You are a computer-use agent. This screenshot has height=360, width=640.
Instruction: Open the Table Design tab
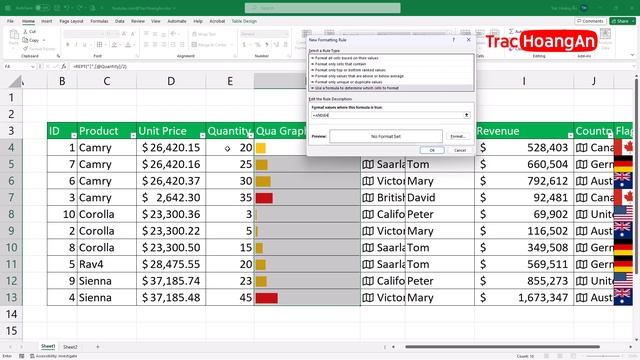[244, 21]
